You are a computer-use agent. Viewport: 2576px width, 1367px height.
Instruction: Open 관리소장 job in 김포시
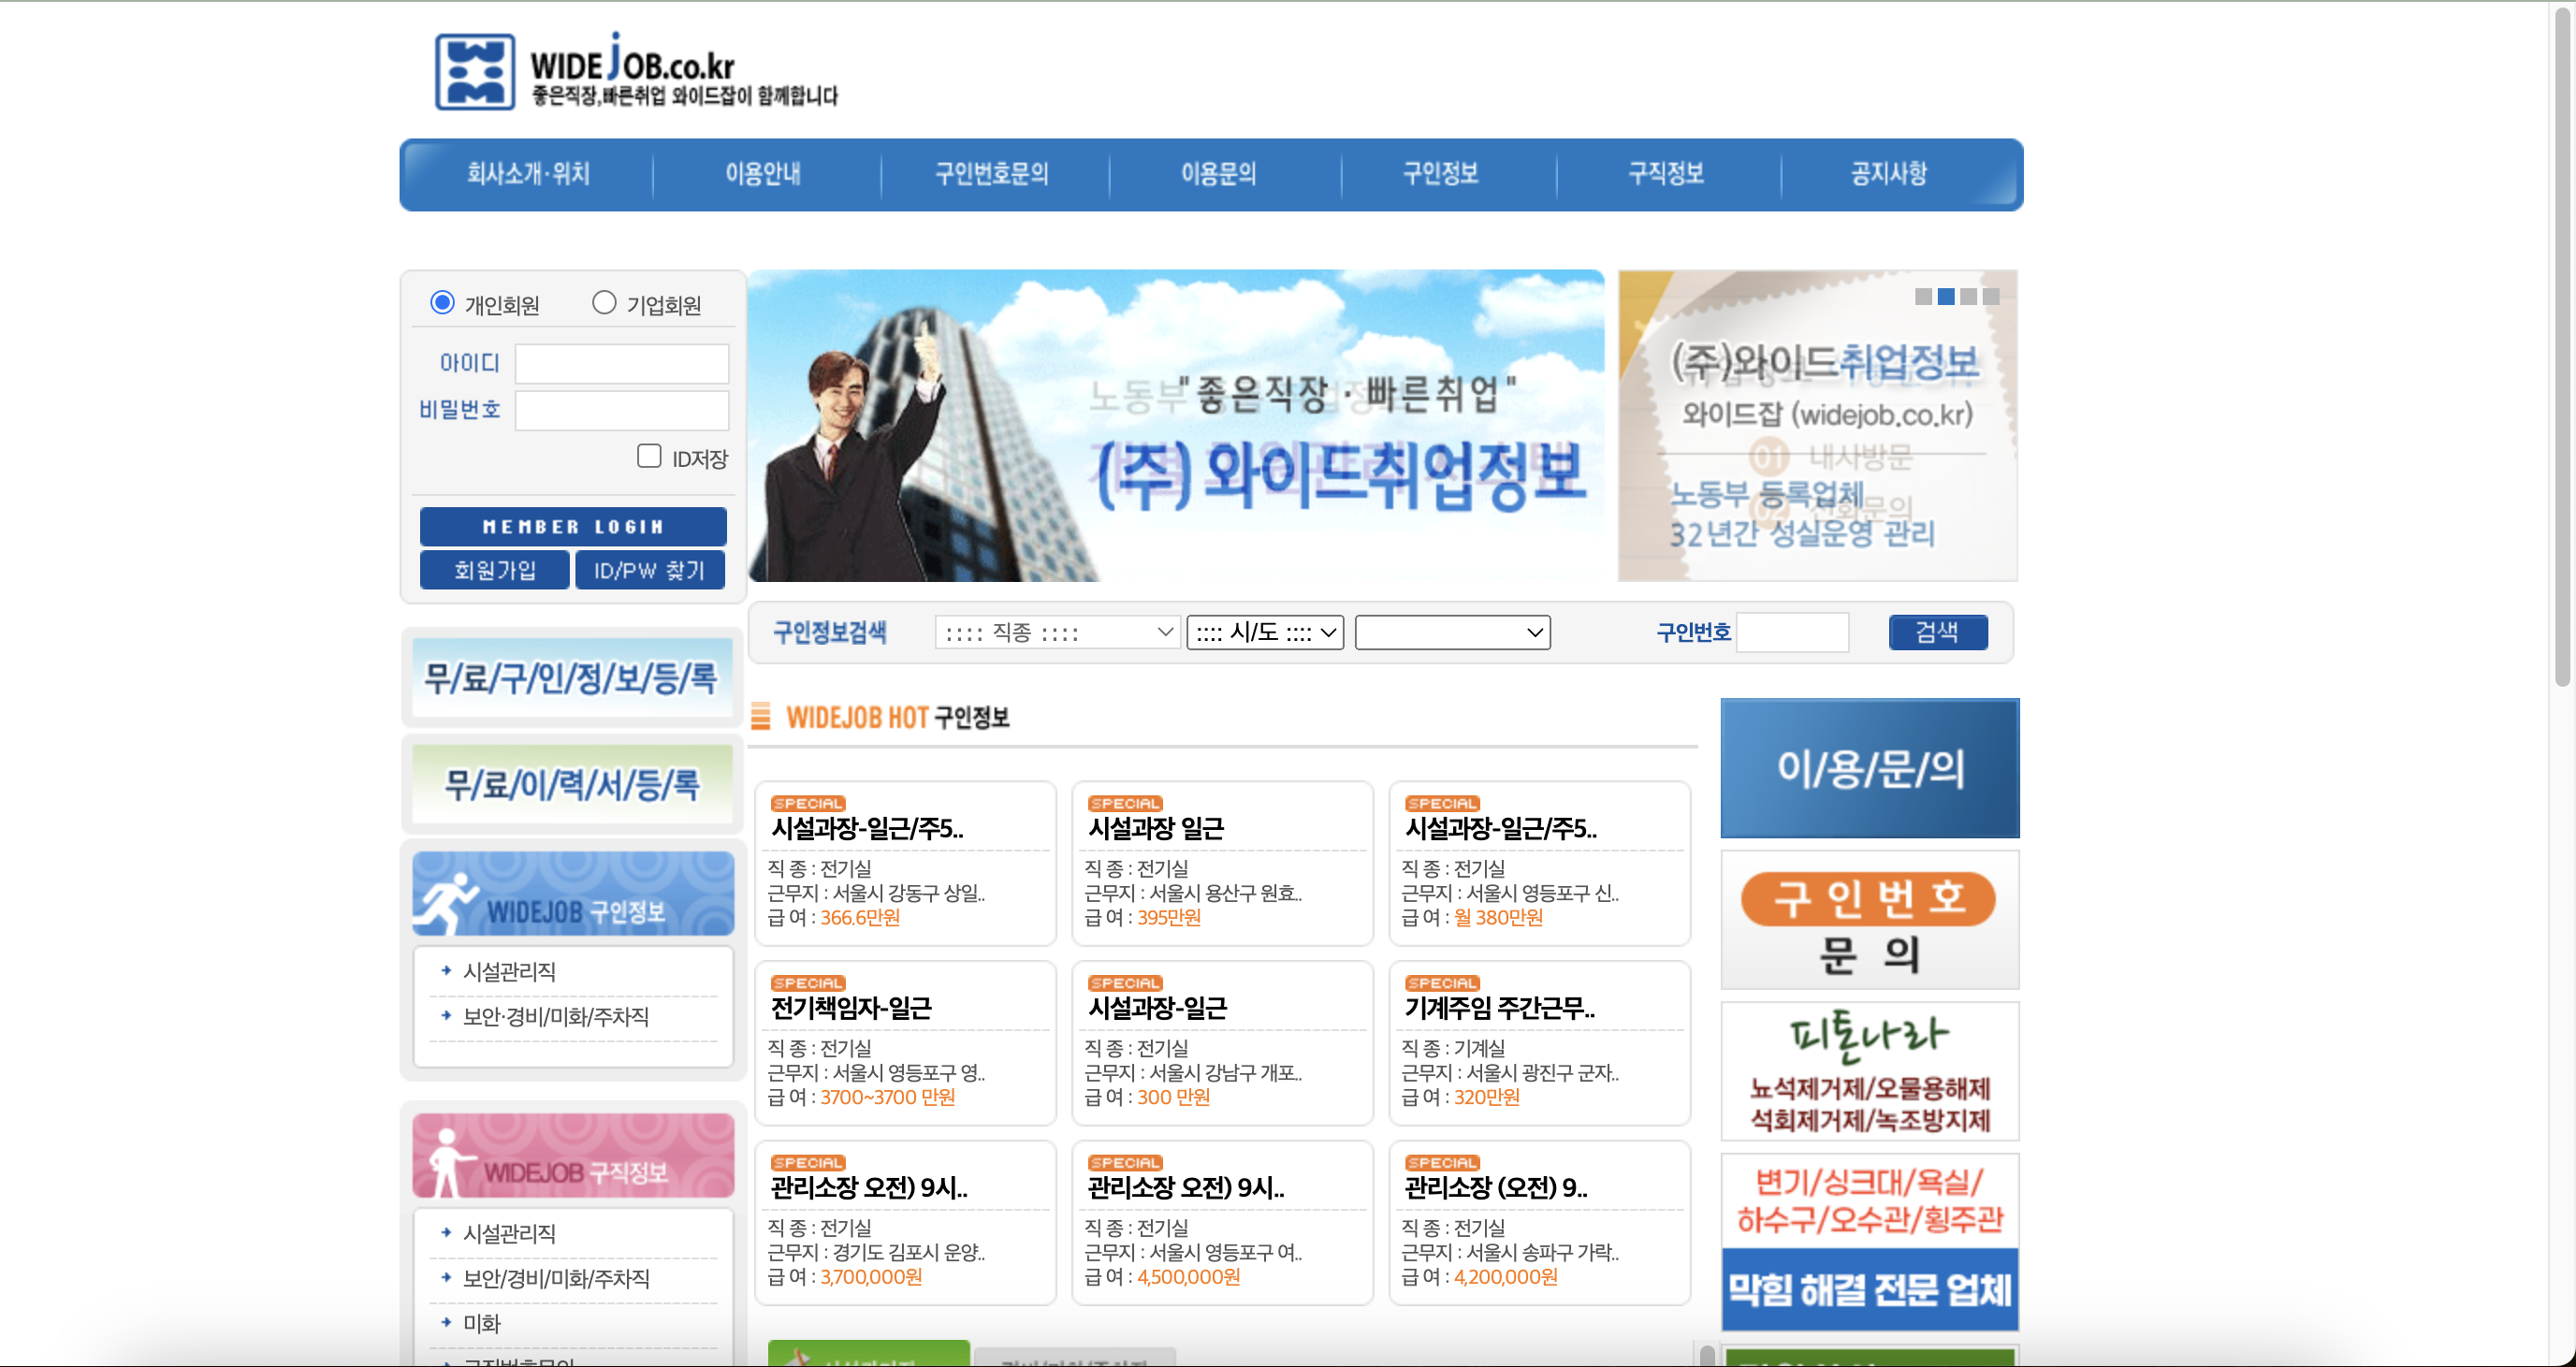[x=905, y=1222]
